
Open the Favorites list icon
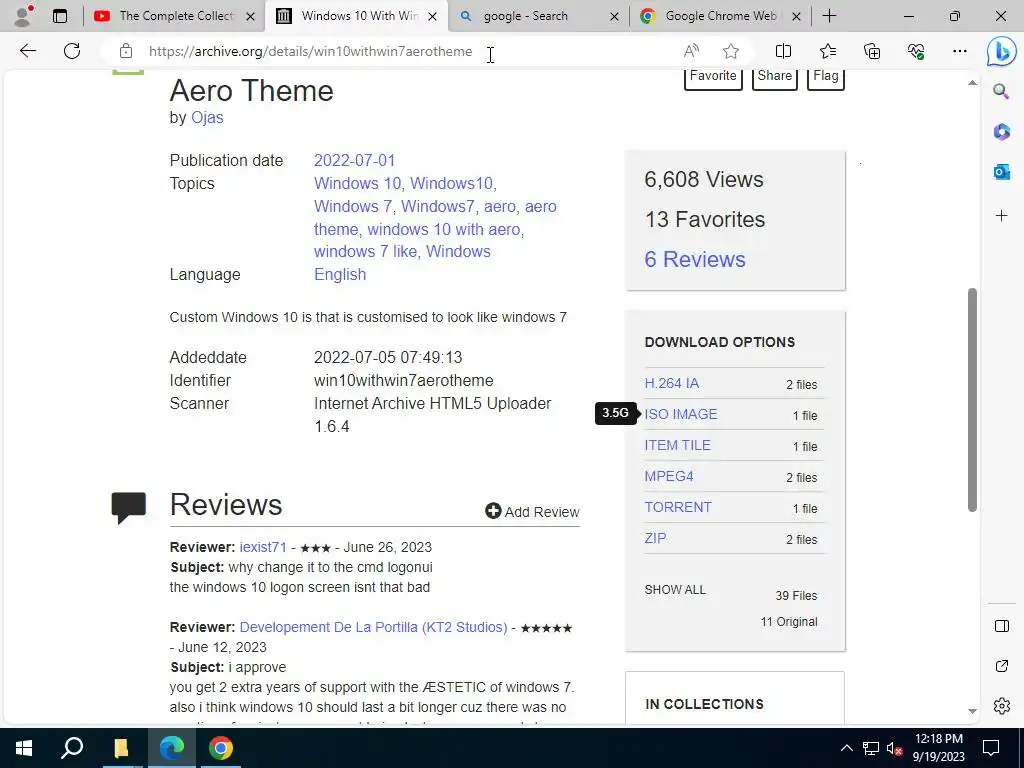[x=827, y=51]
